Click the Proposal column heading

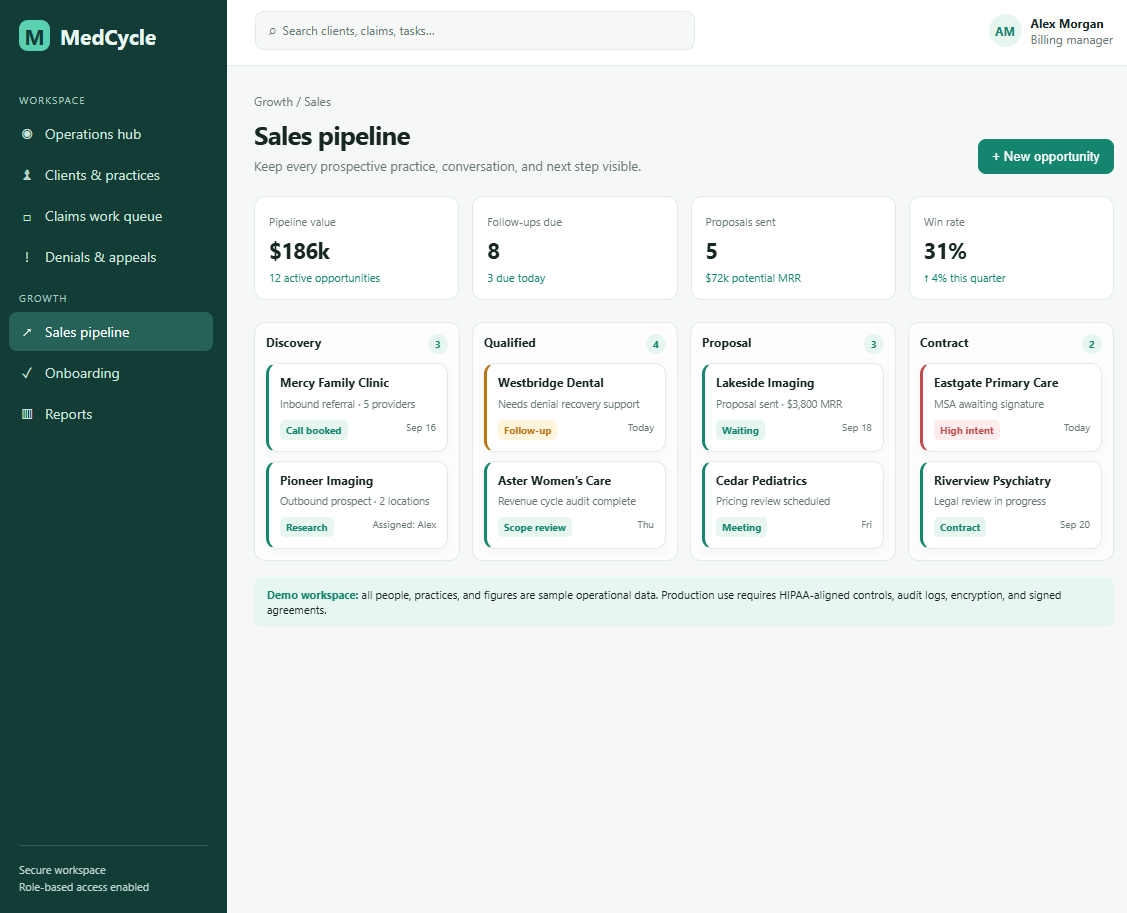point(727,343)
